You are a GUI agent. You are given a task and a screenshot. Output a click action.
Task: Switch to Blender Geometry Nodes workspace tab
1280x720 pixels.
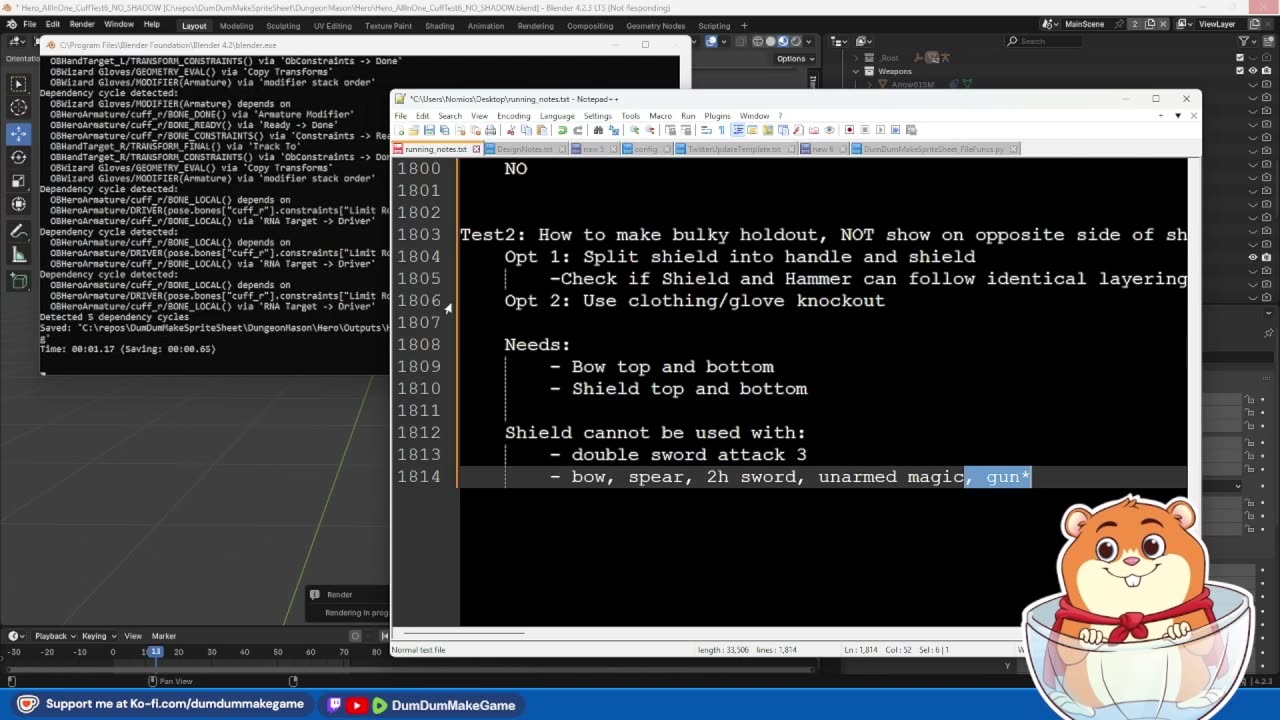coord(655,25)
